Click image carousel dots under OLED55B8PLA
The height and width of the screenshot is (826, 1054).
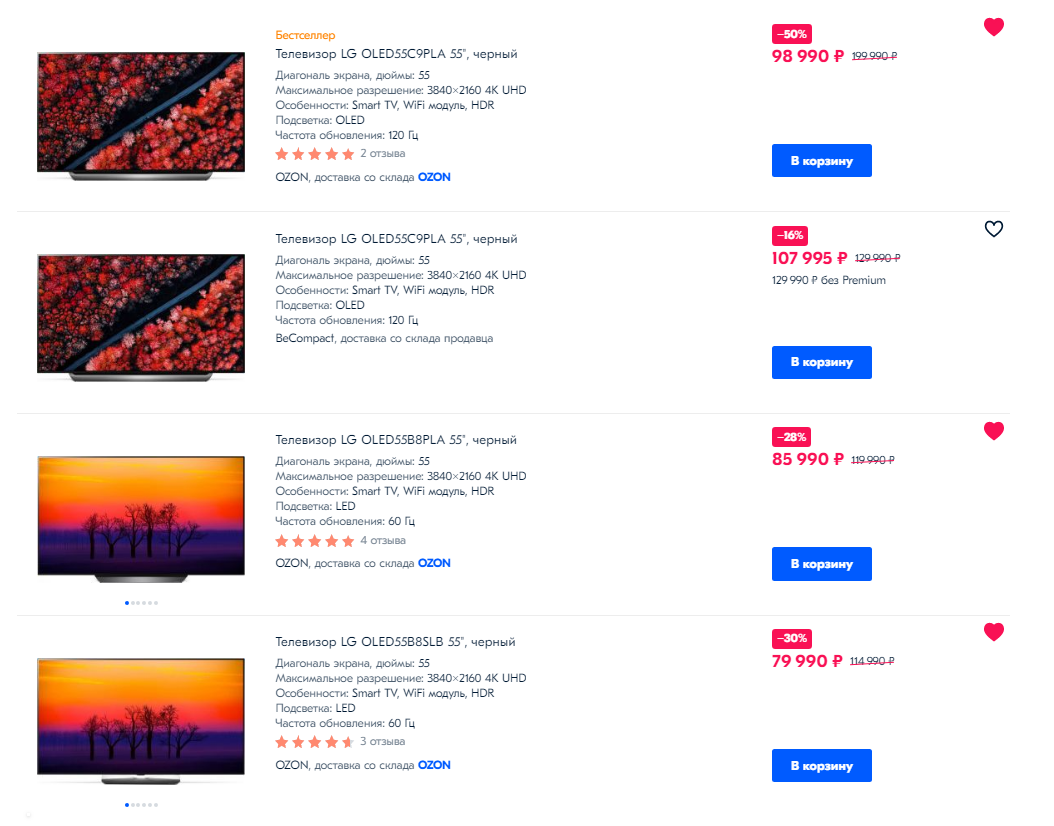point(141,603)
